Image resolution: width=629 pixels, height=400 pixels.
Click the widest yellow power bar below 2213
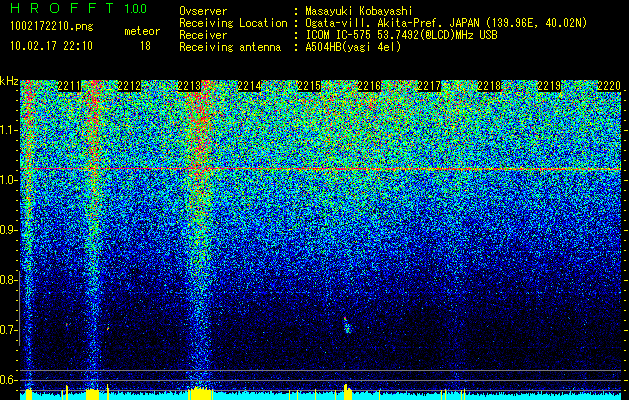tap(199, 393)
